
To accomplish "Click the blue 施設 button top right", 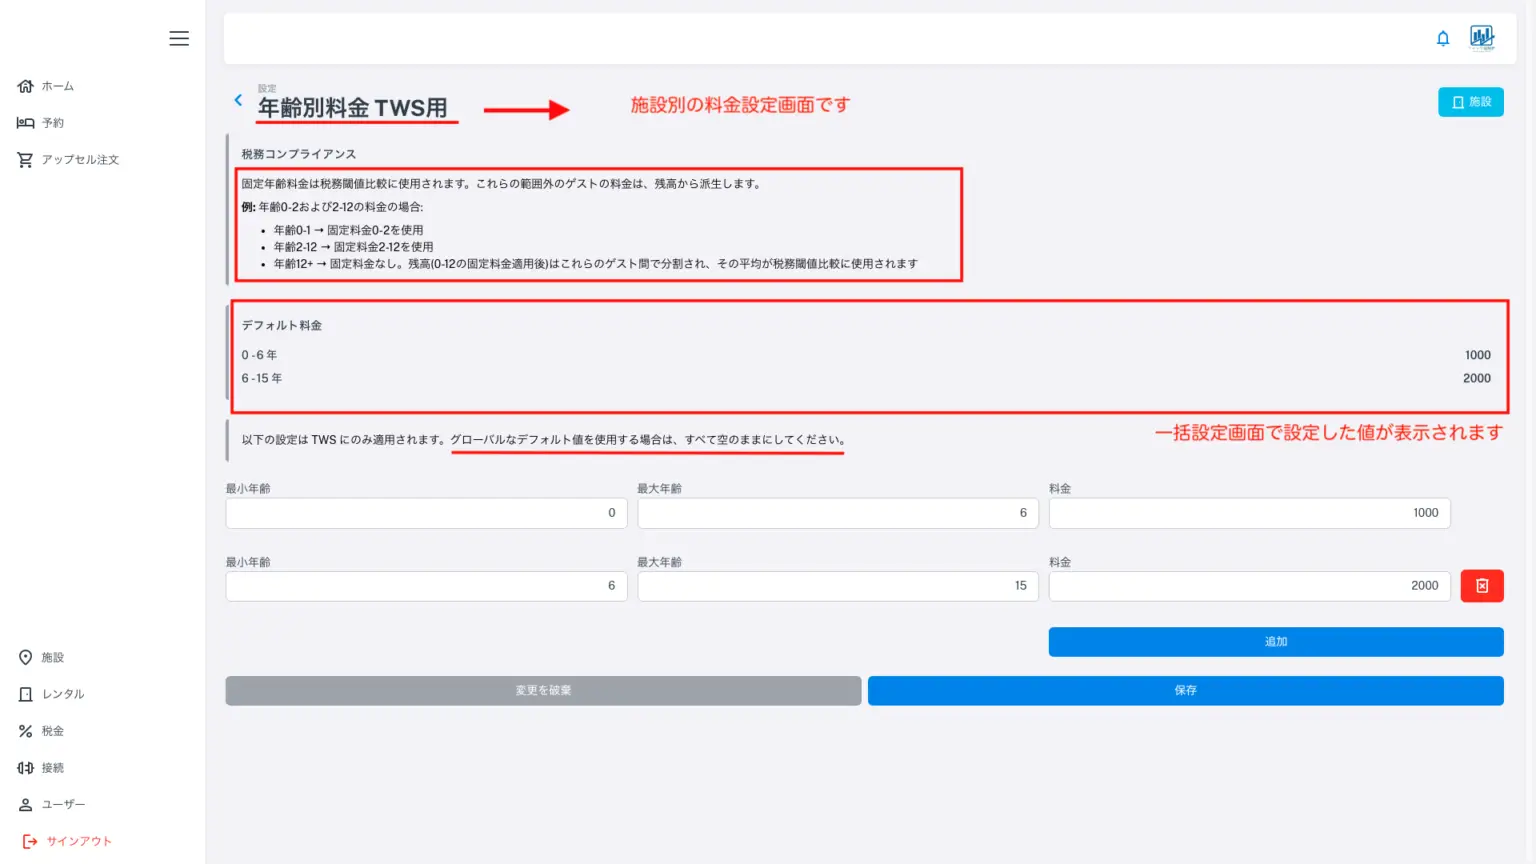I will [1470, 102].
